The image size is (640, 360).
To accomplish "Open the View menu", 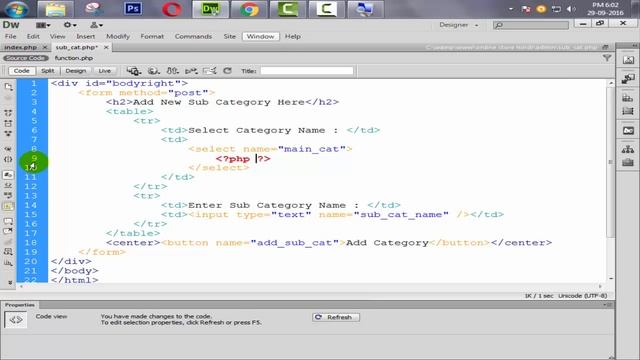I will pos(58,36).
